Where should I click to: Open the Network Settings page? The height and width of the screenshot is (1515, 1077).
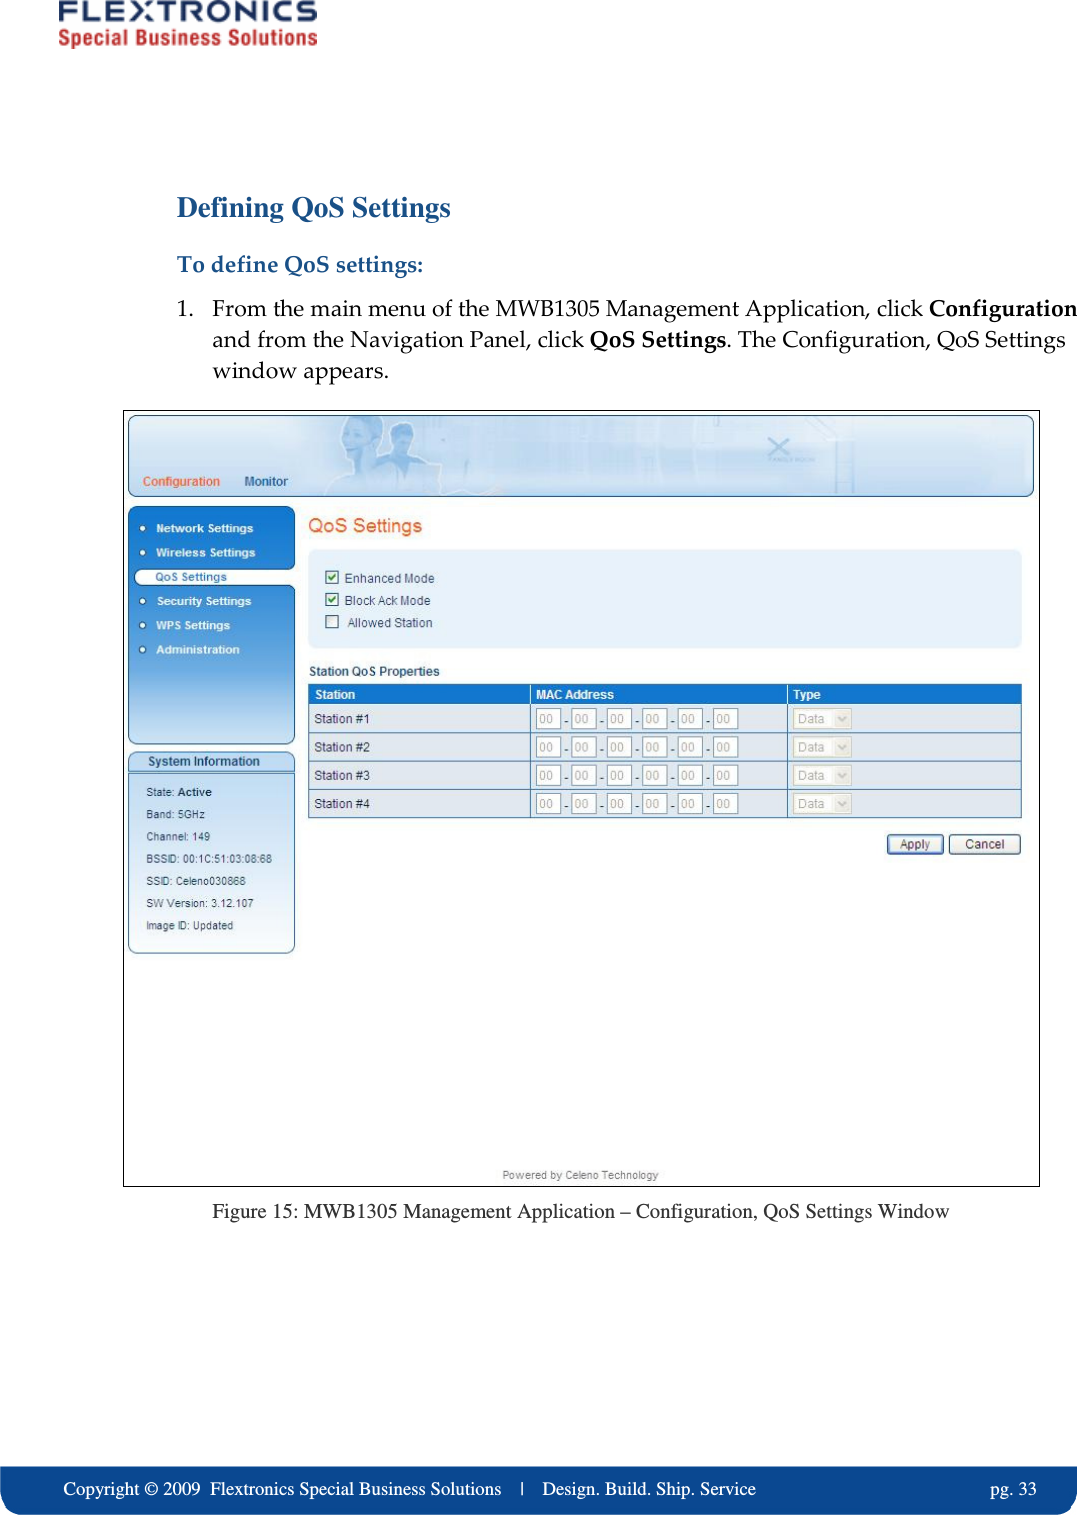point(205,528)
